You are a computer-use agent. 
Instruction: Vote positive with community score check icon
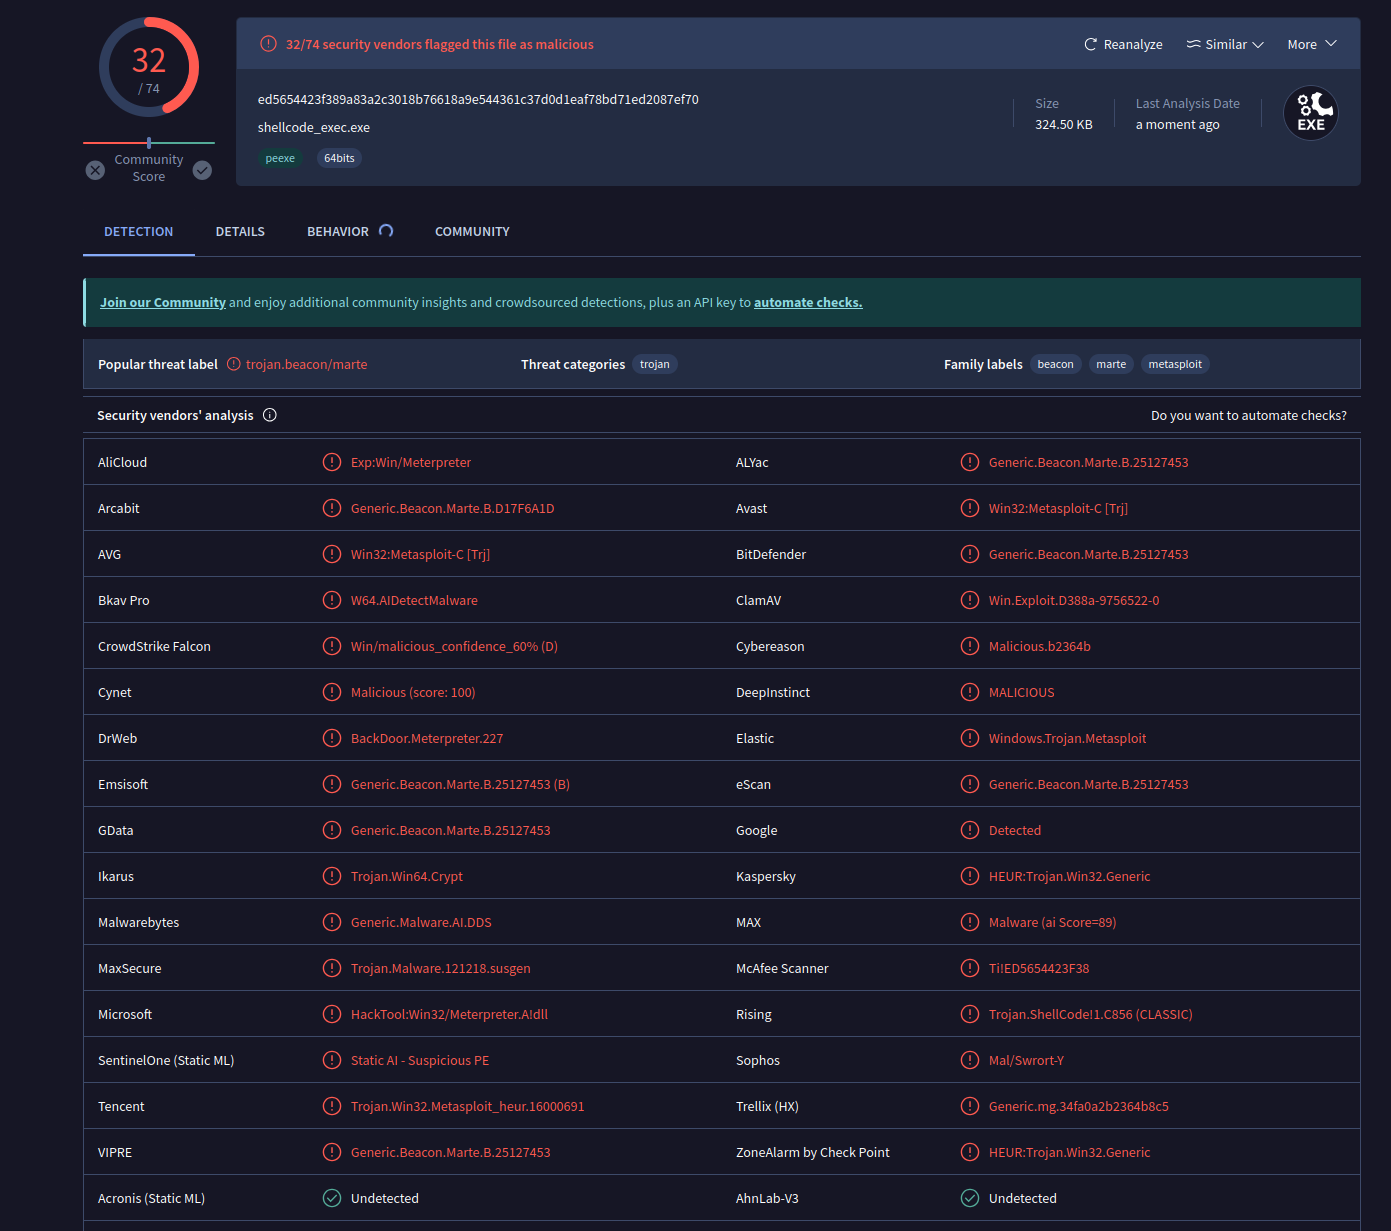point(202,170)
